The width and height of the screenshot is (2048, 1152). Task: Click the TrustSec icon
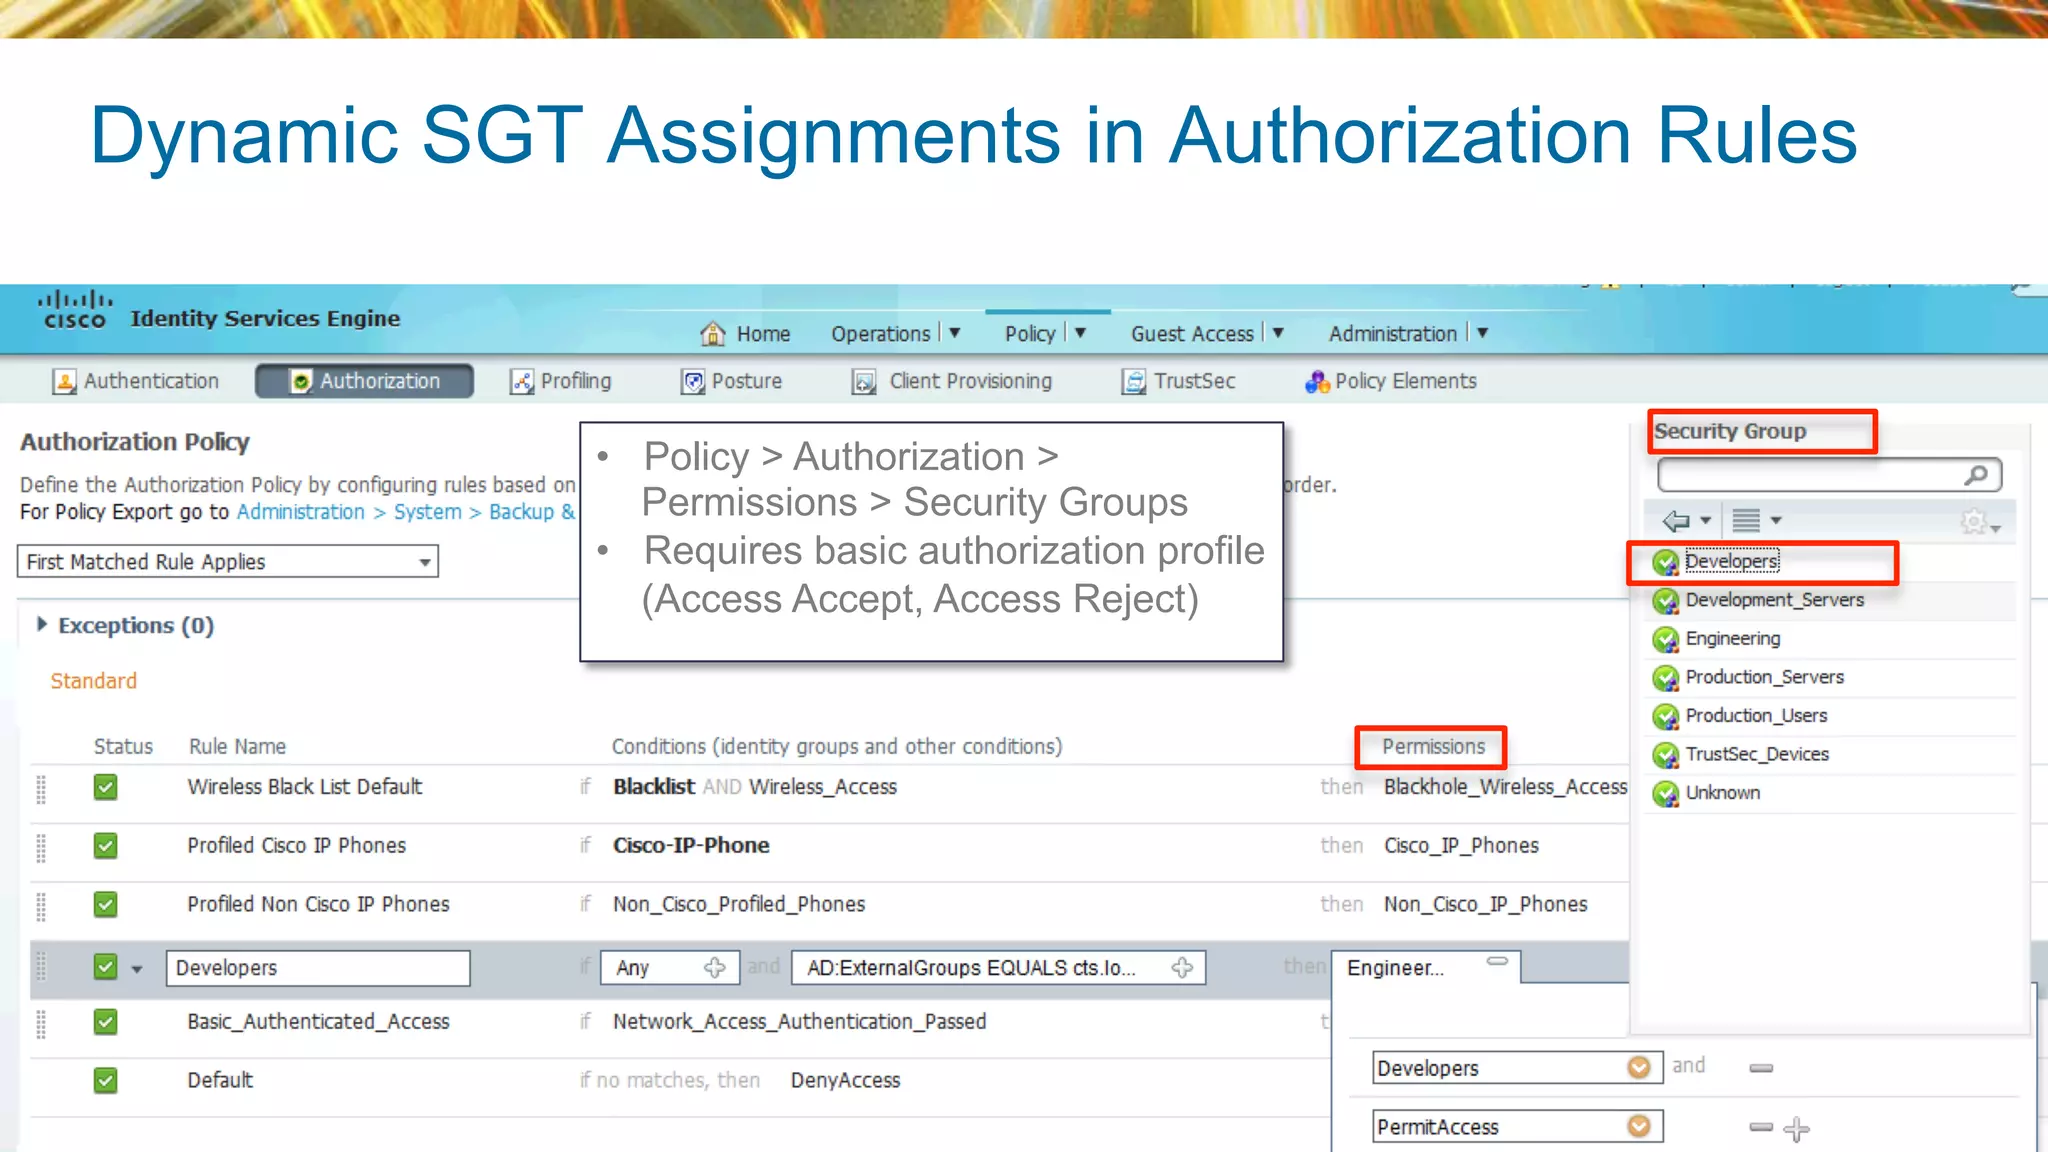click(x=1134, y=382)
